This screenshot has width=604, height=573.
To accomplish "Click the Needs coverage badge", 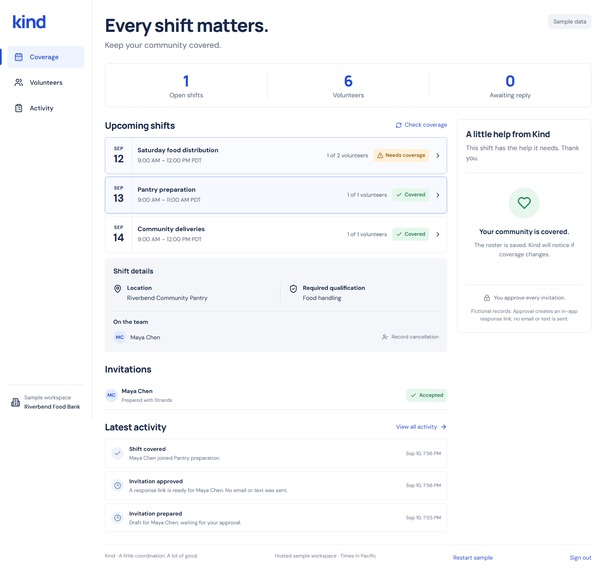I will click(x=401, y=155).
